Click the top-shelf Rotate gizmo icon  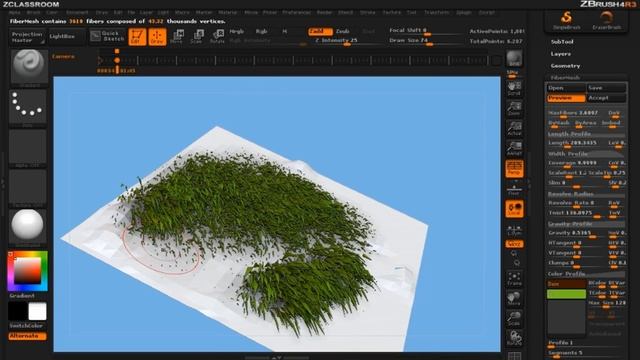pyautogui.click(x=217, y=36)
